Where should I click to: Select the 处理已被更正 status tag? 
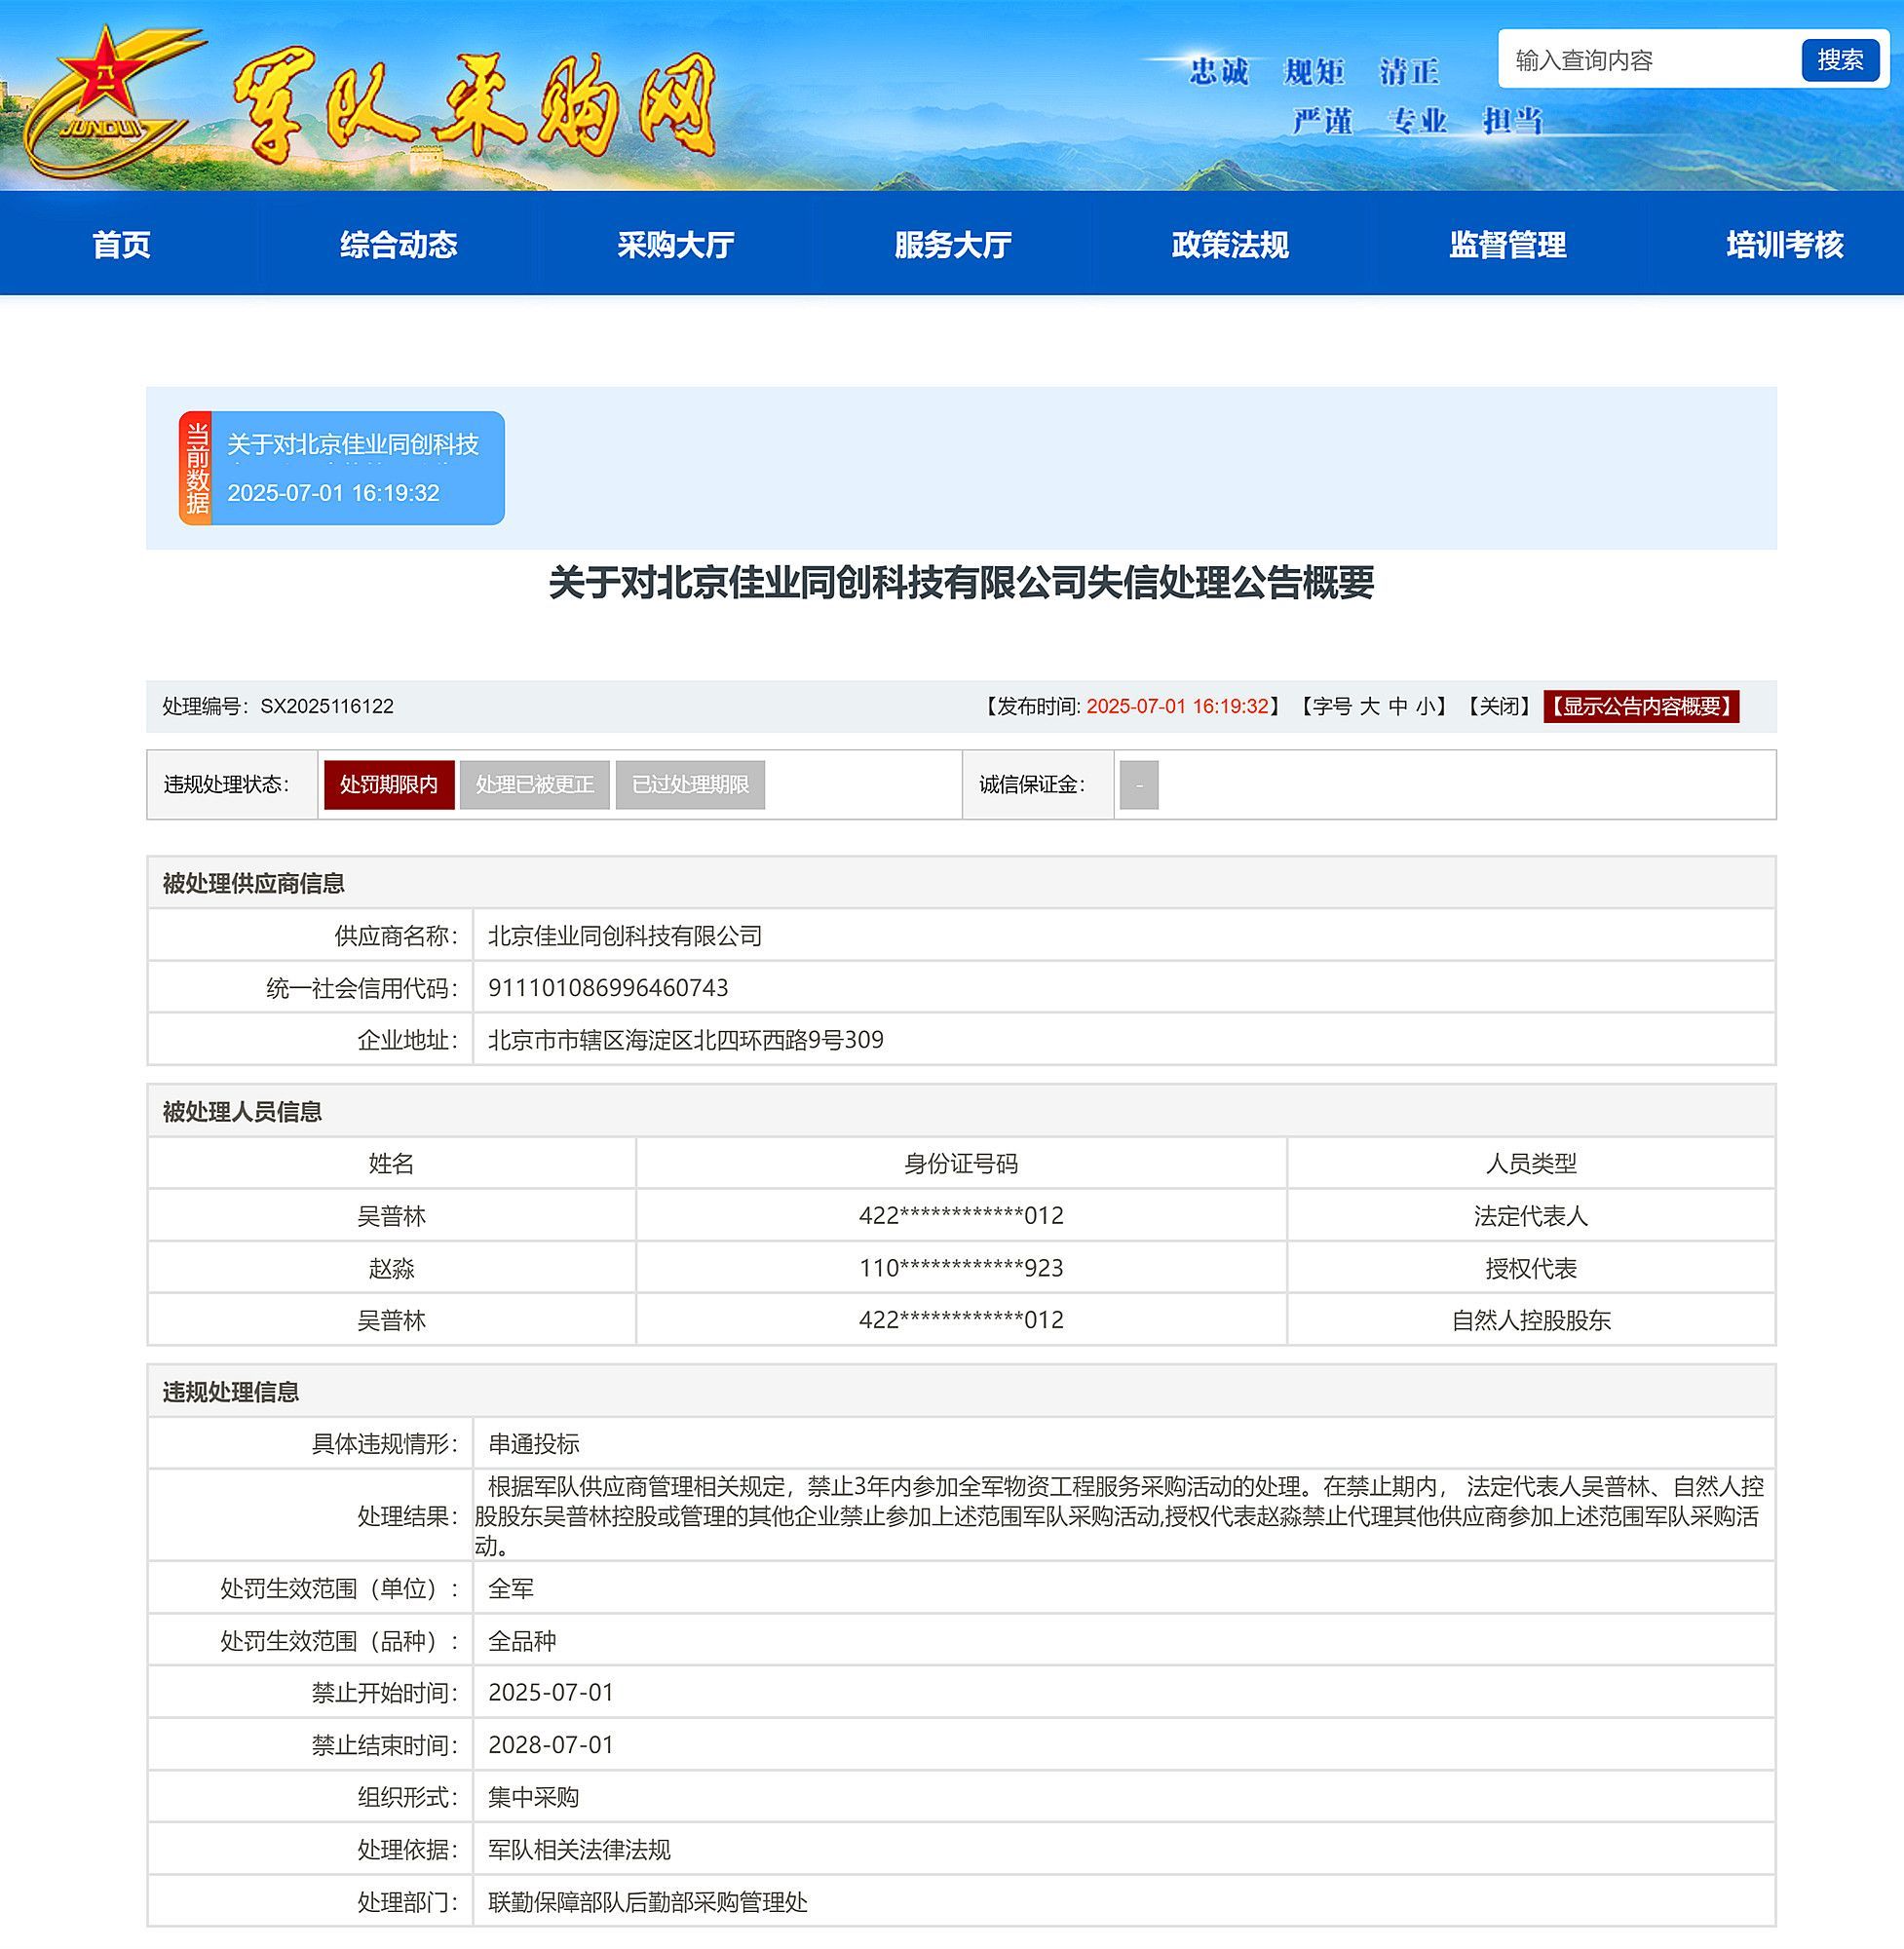(534, 784)
